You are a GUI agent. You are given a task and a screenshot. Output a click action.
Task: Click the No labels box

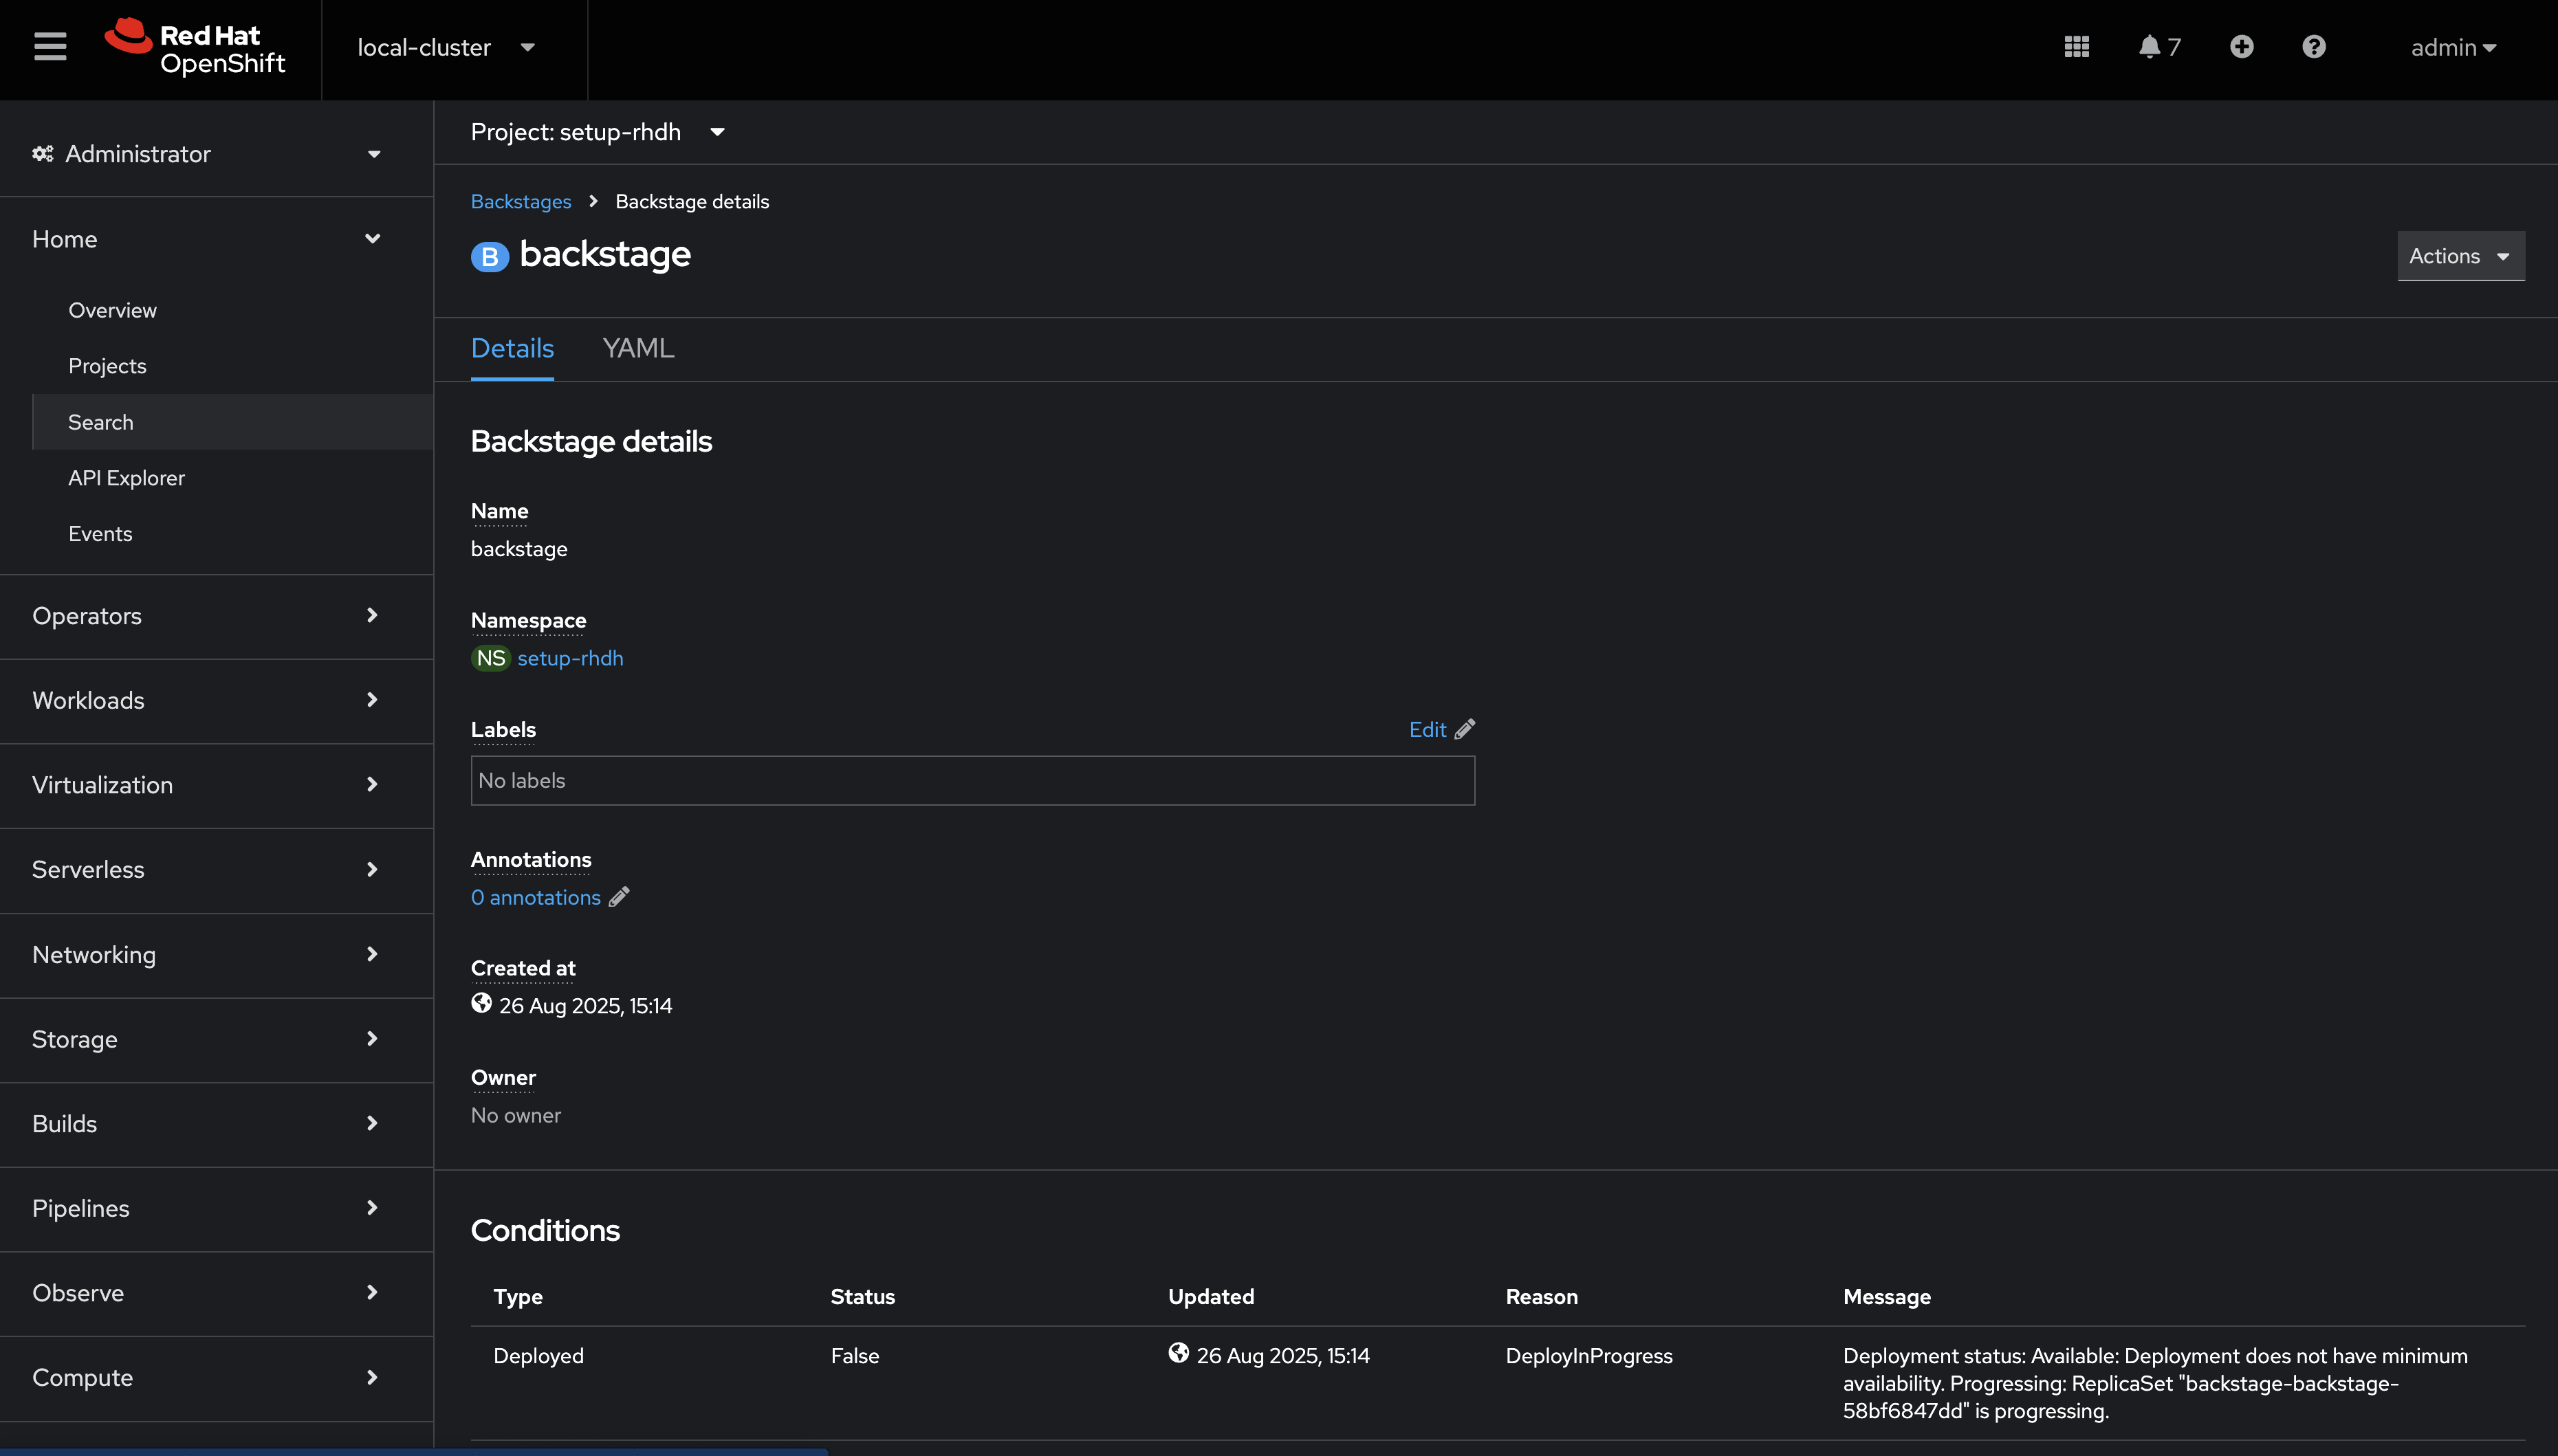pos(973,780)
